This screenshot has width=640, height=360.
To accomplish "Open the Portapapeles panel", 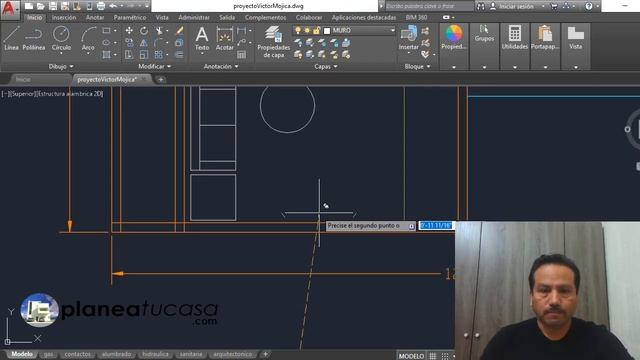I will pyautogui.click(x=545, y=38).
